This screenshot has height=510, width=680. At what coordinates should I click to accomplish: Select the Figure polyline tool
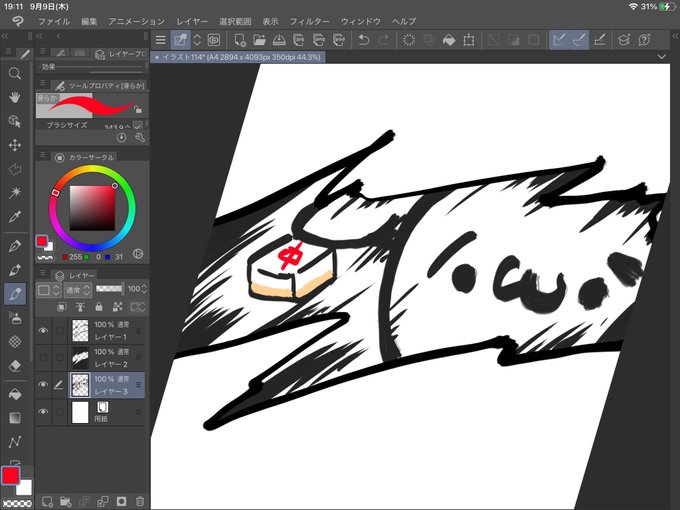pos(15,442)
